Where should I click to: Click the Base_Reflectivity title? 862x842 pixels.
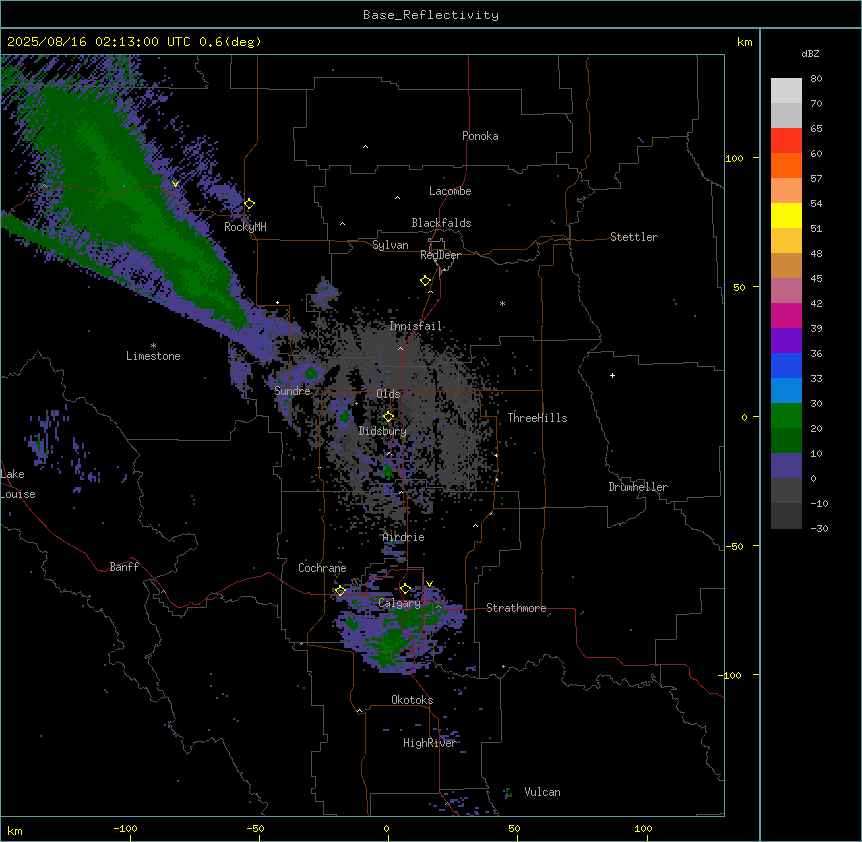(431, 15)
